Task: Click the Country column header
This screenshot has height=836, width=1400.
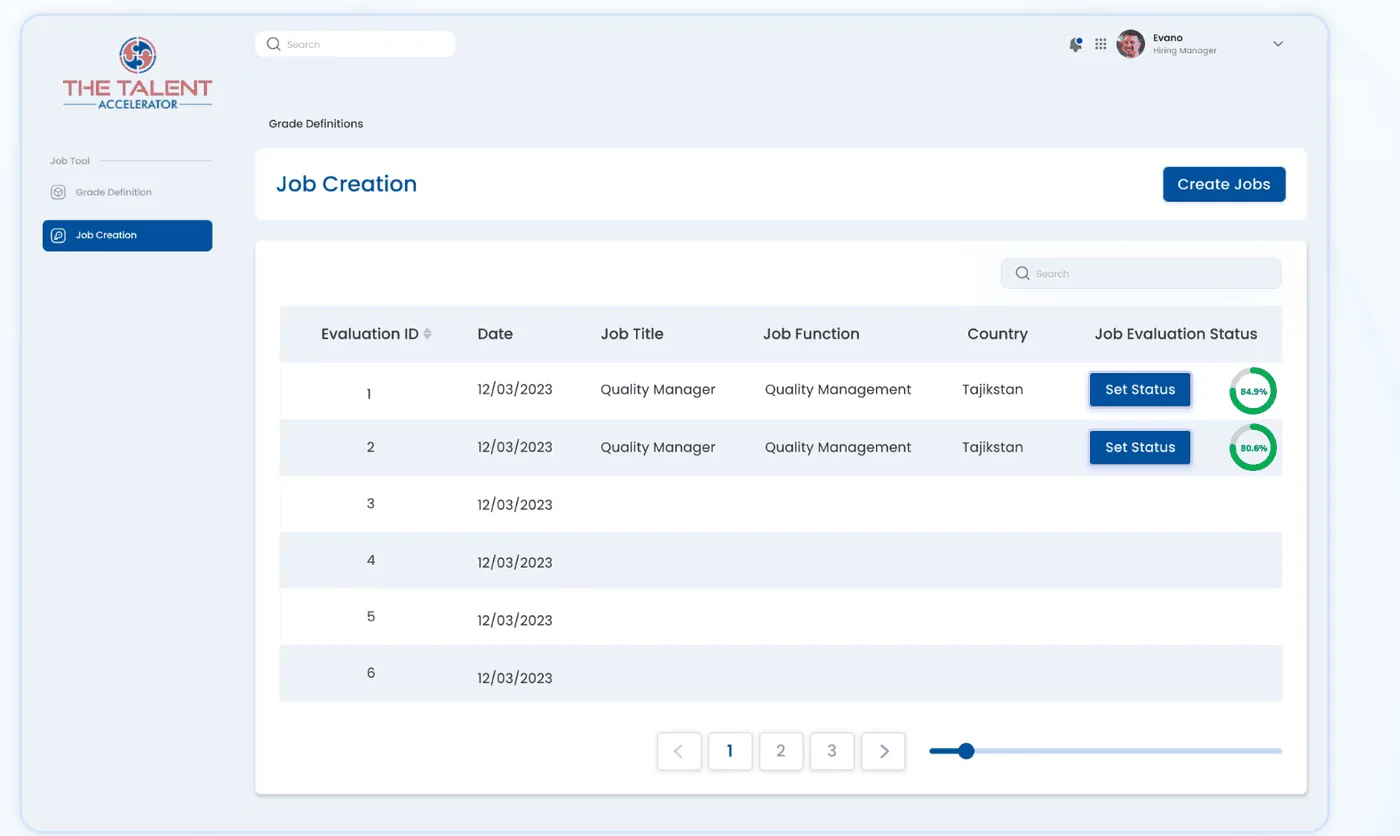Action: [997, 334]
